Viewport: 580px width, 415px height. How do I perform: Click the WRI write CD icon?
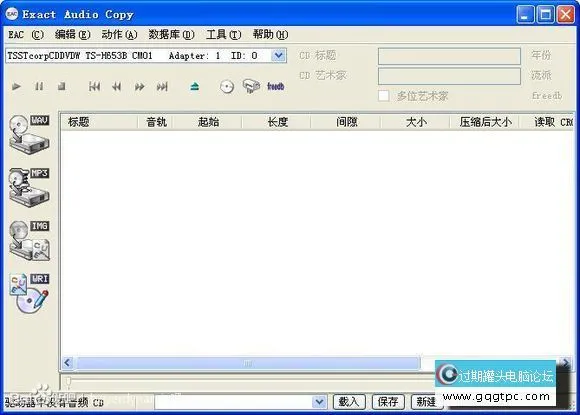[29, 293]
